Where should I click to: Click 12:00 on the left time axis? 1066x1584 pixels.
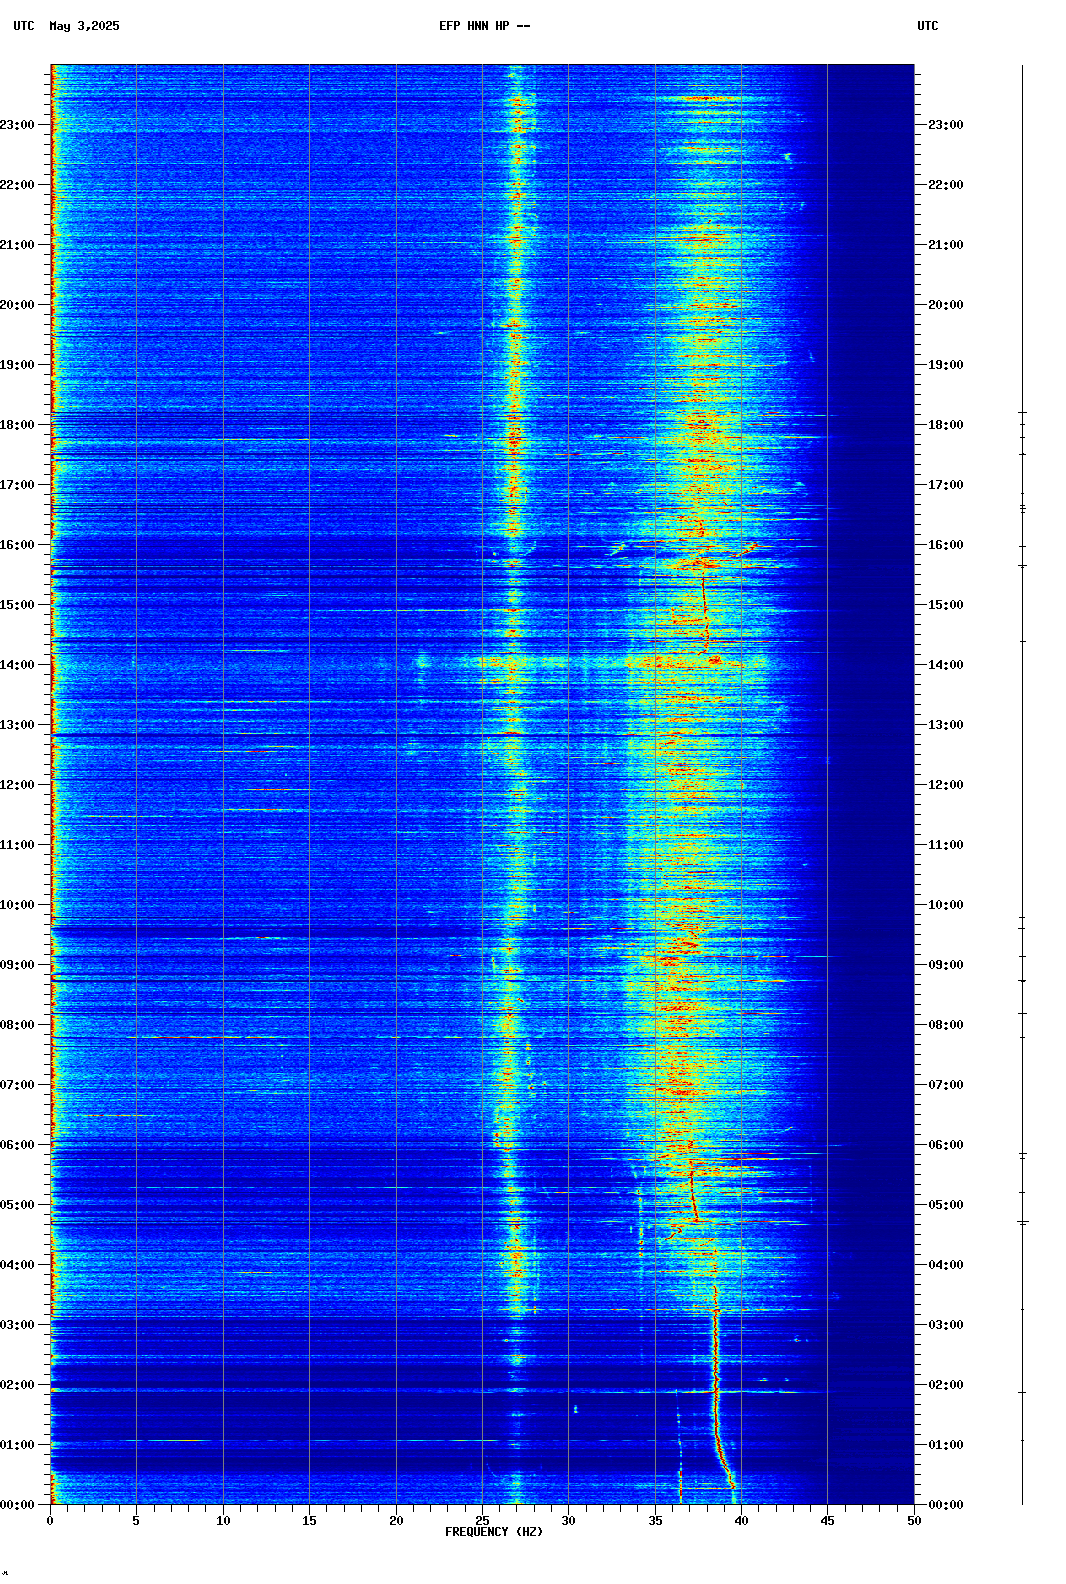[18, 785]
